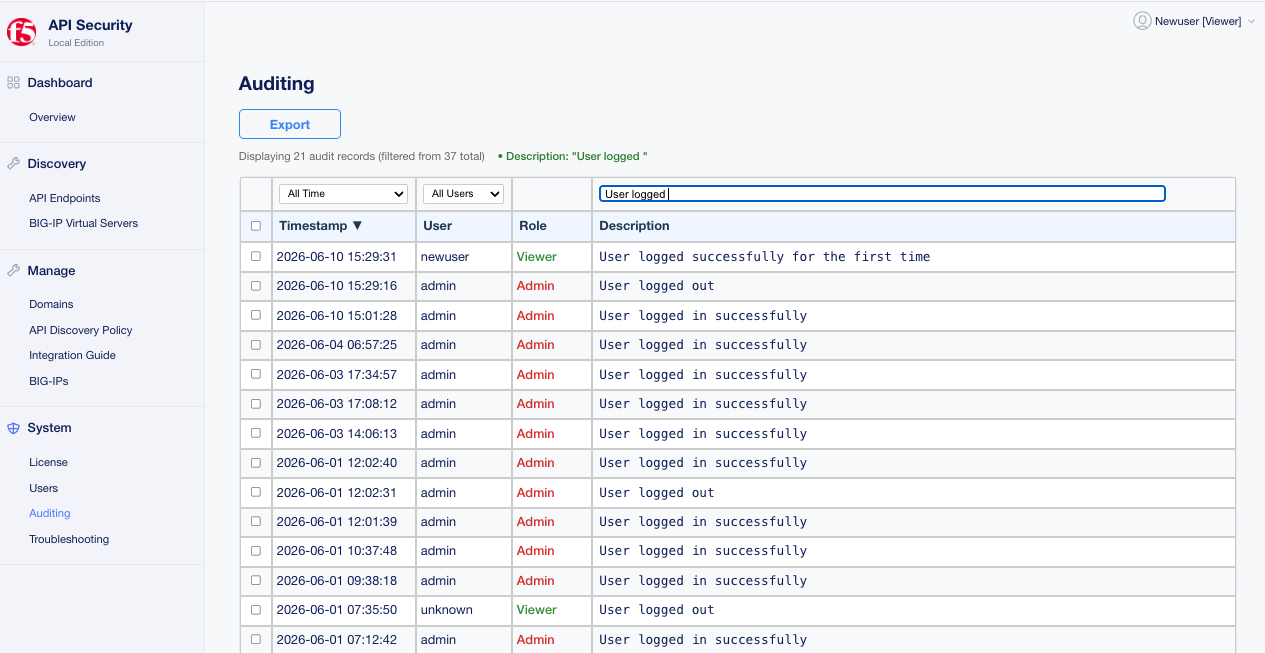The image size is (1265, 653).
Task: Check the row for 2026-06-04 06:57:25
Action: click(256, 344)
